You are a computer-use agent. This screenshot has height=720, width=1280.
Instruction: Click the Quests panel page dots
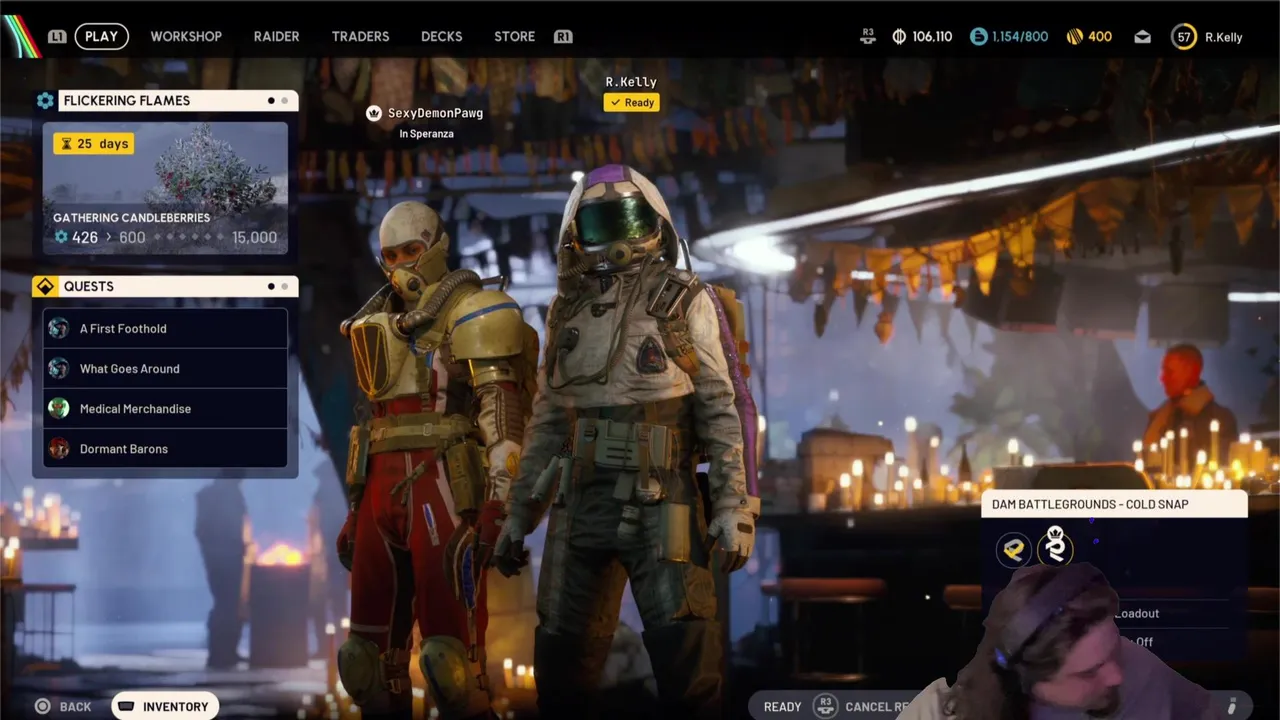277,286
